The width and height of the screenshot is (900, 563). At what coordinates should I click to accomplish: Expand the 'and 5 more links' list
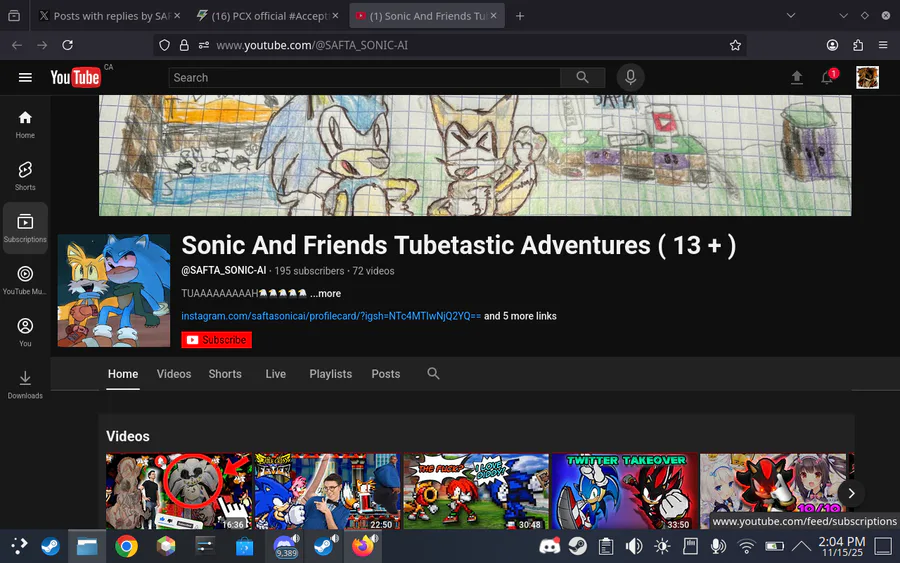coord(520,316)
